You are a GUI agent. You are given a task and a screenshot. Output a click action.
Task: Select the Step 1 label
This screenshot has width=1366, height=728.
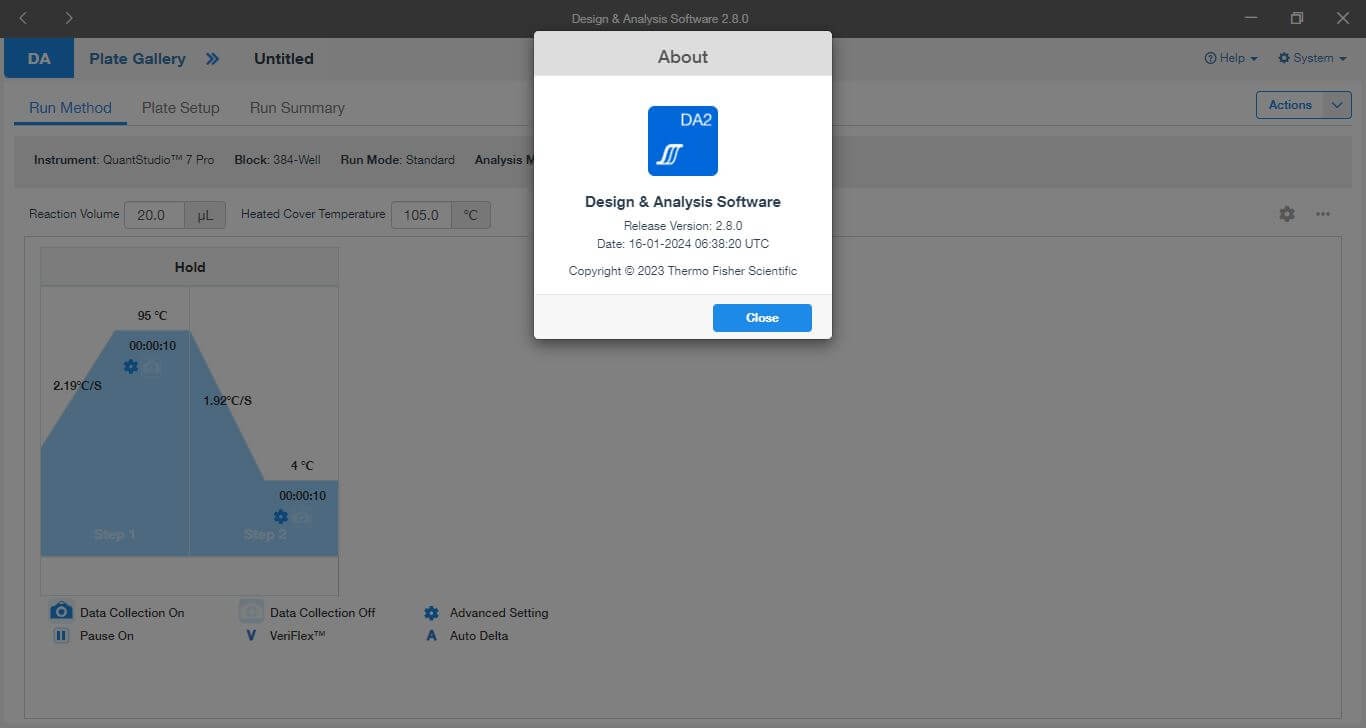[x=115, y=535]
